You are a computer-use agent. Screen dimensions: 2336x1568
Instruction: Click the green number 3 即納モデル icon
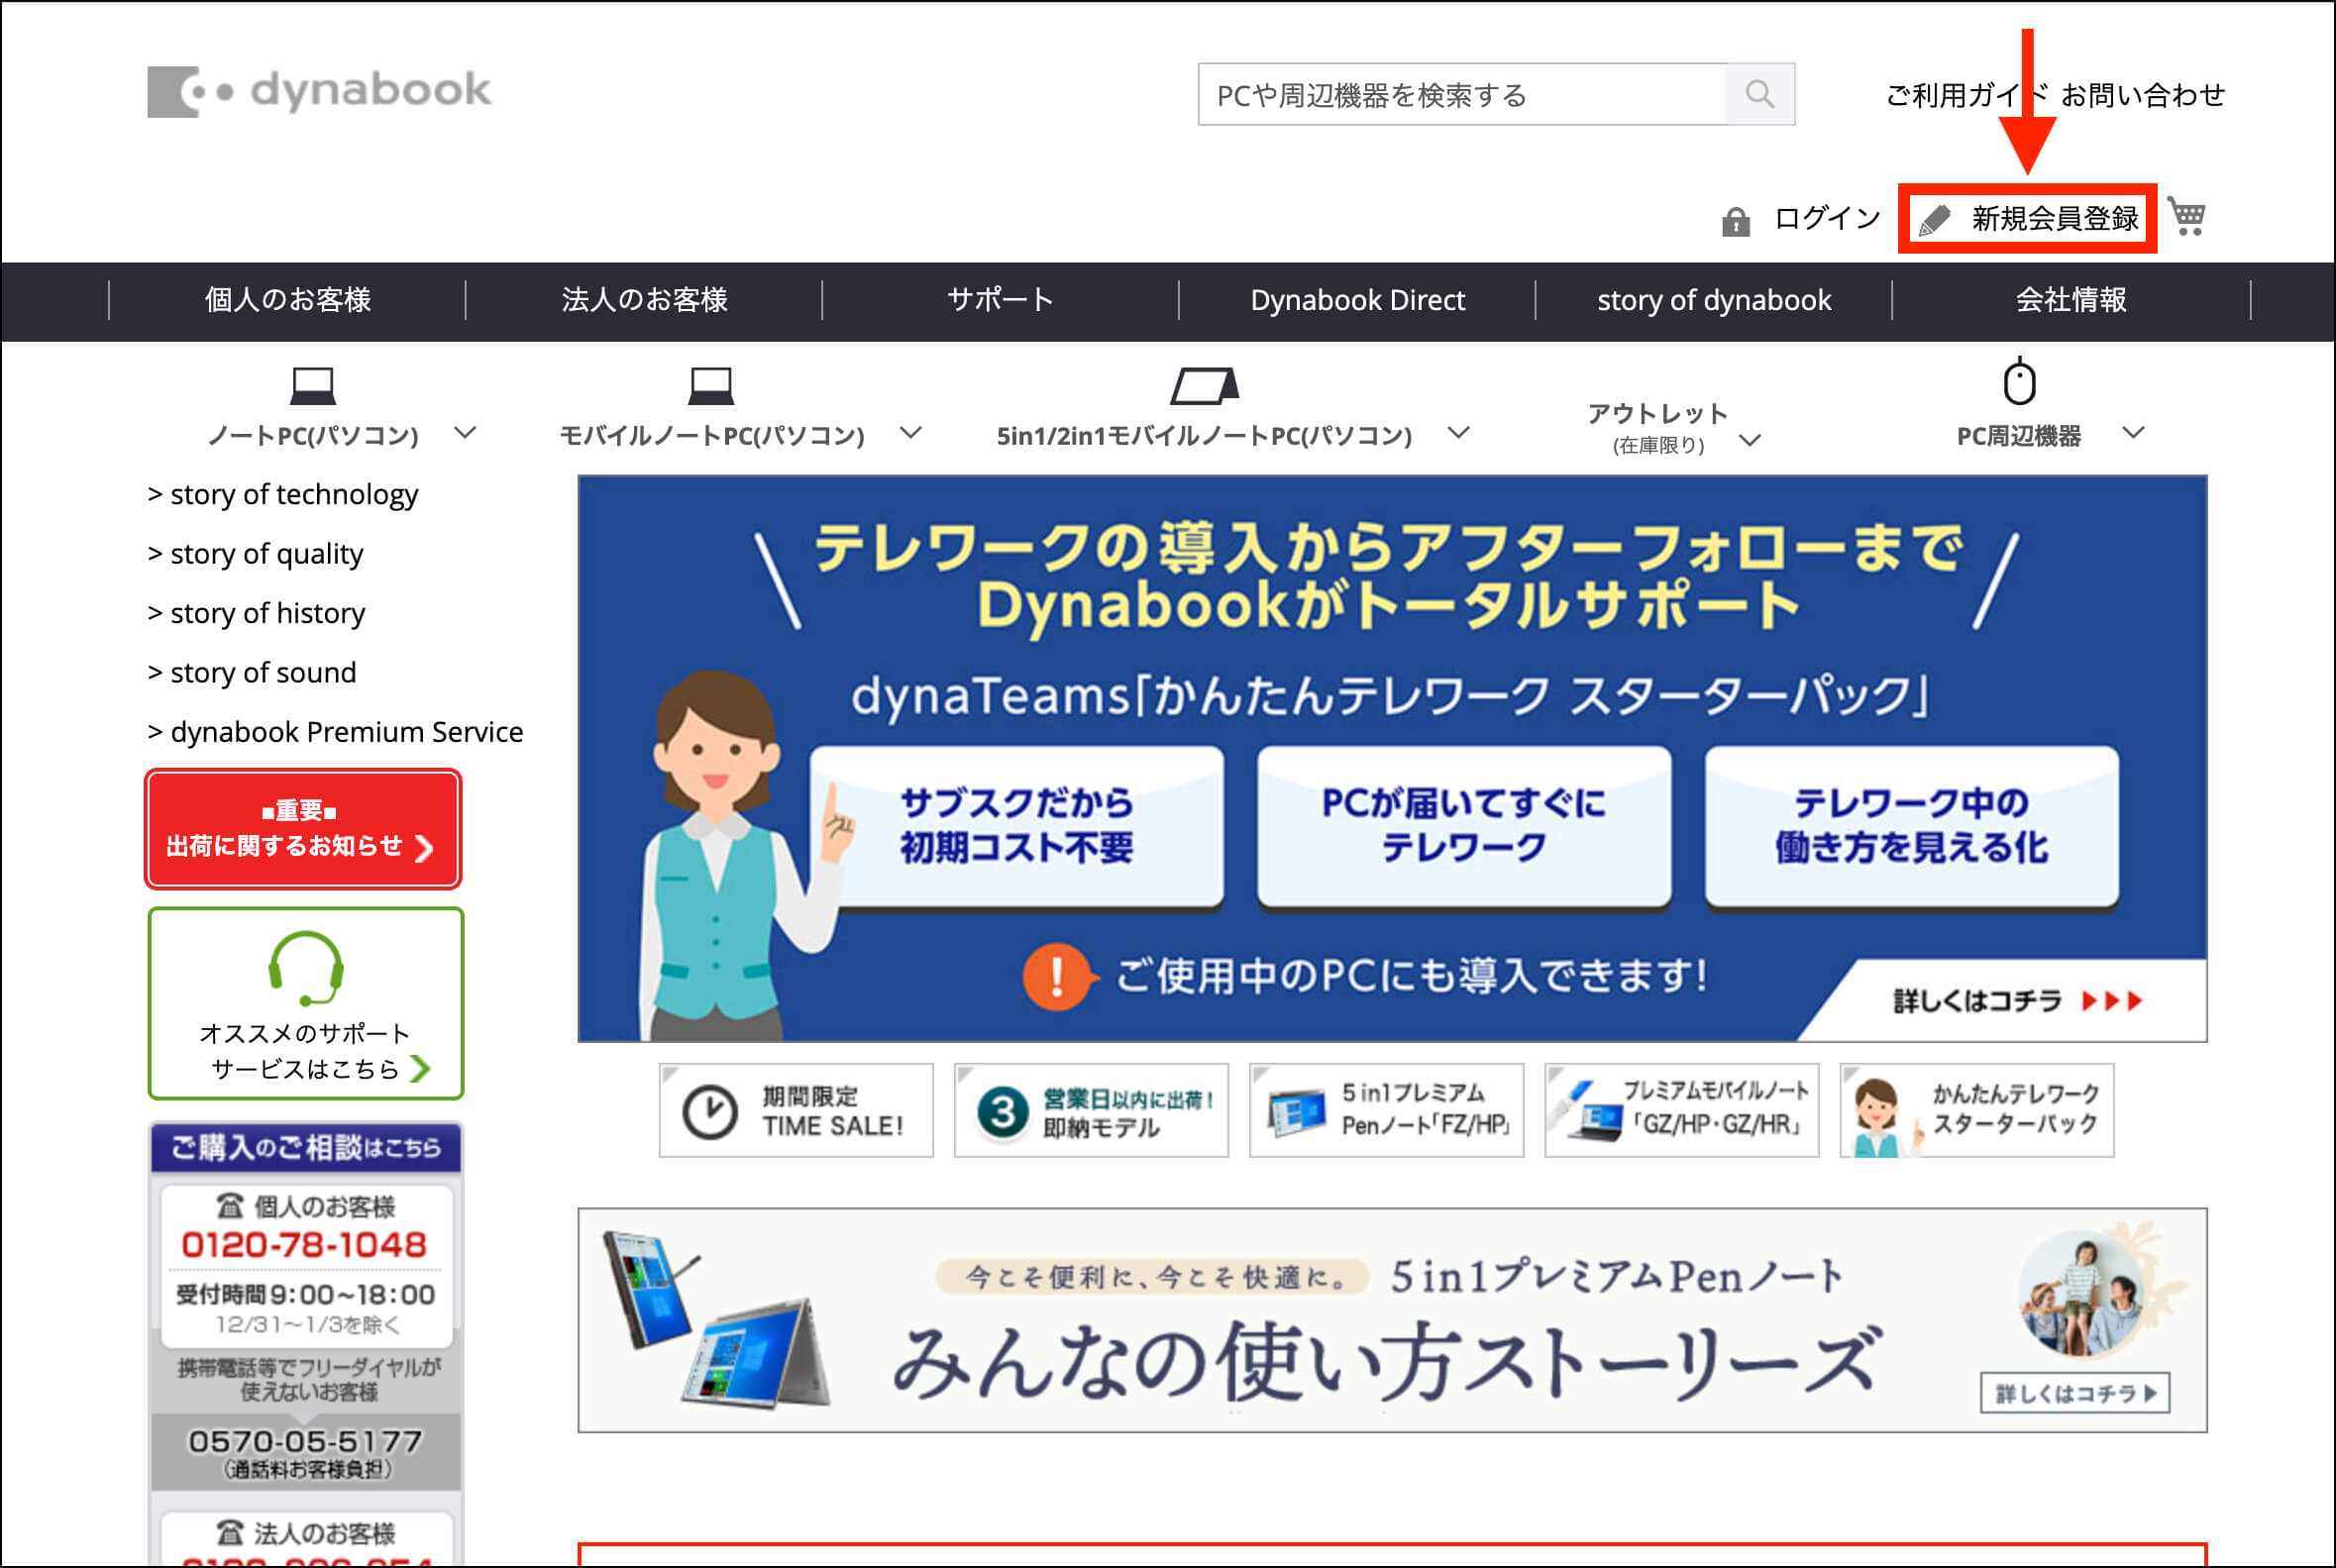1002,1112
